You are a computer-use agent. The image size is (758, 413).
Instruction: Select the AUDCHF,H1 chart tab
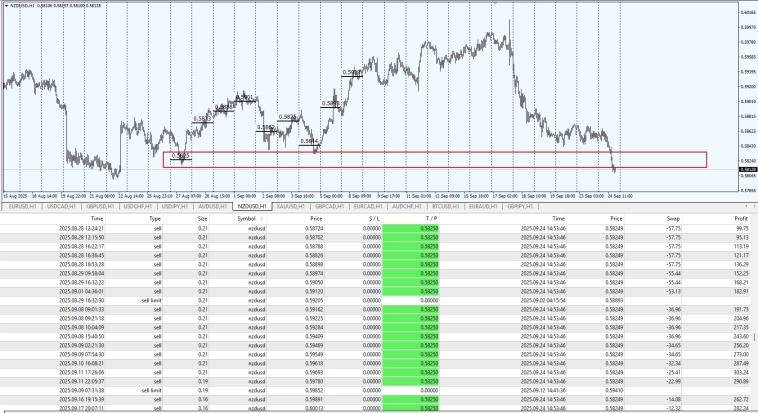(x=406, y=206)
